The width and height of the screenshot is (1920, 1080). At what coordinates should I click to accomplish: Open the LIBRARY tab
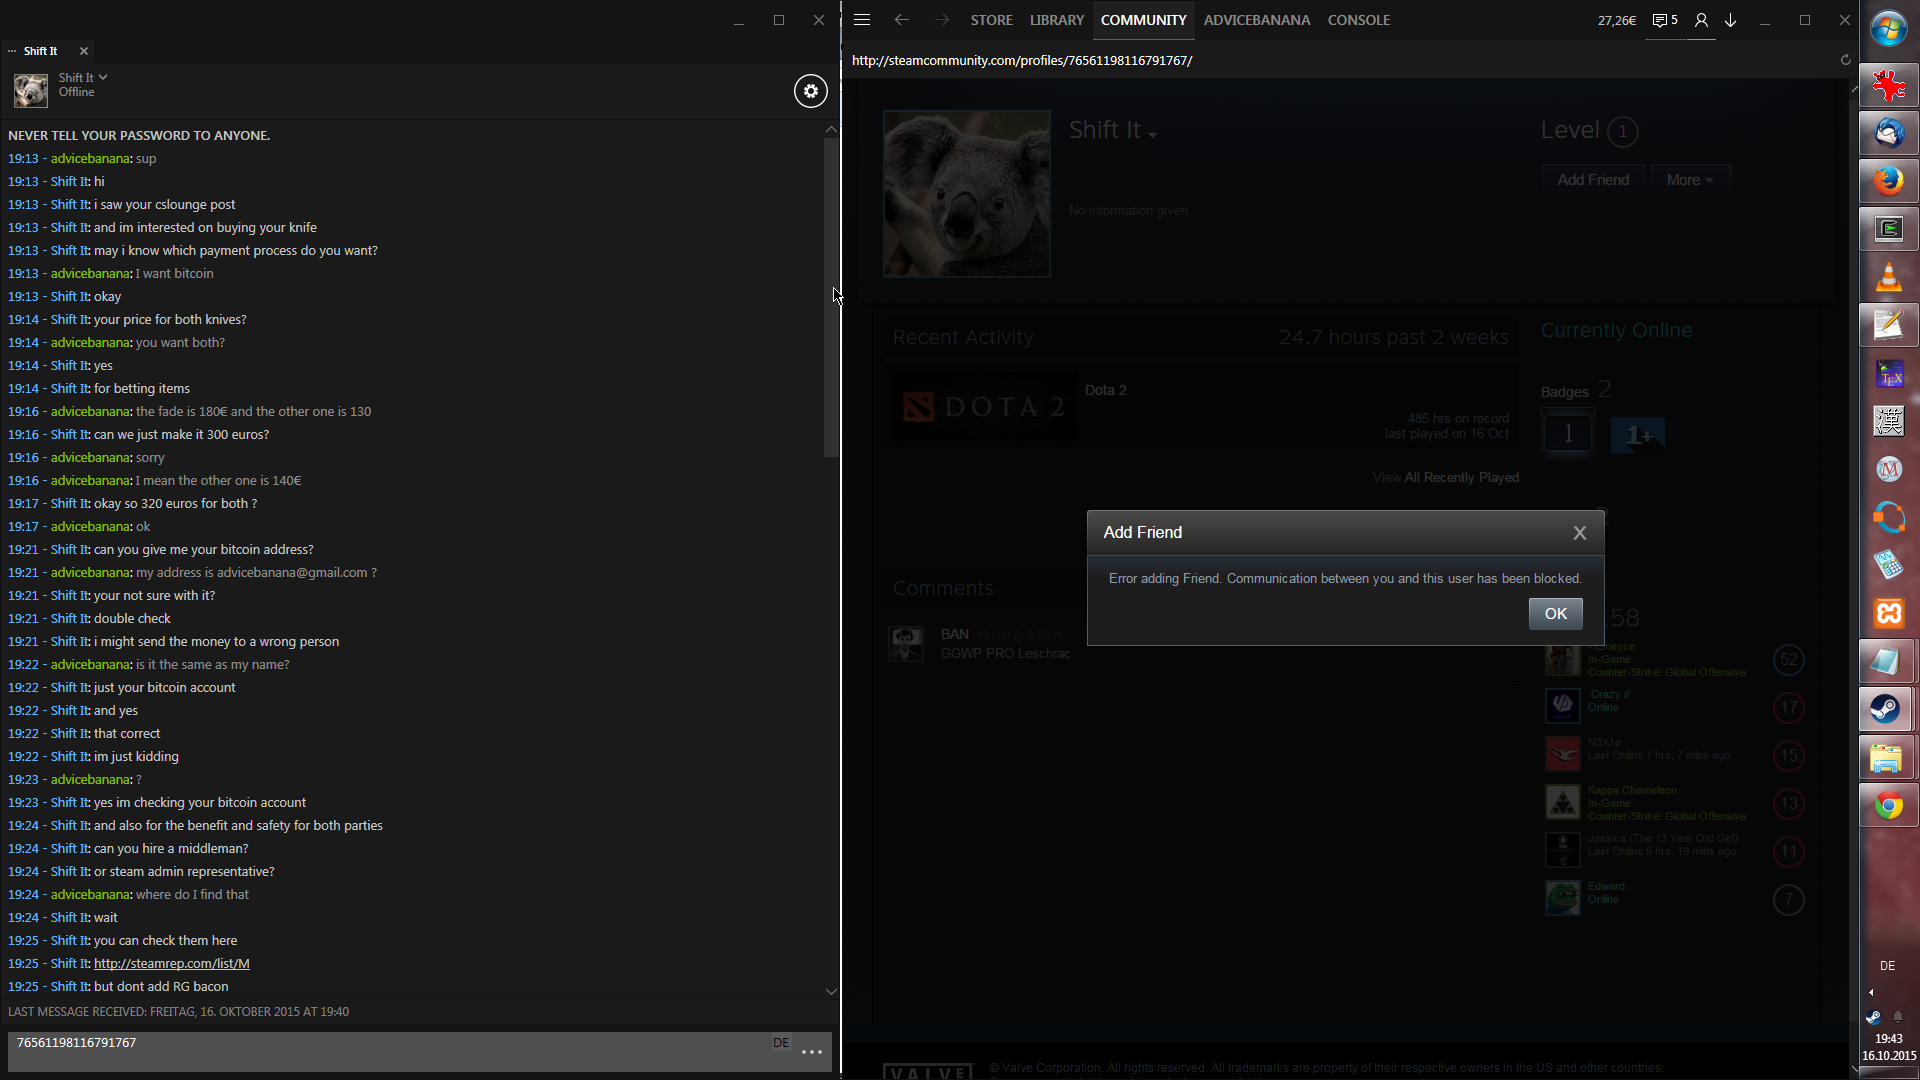[x=1057, y=20]
